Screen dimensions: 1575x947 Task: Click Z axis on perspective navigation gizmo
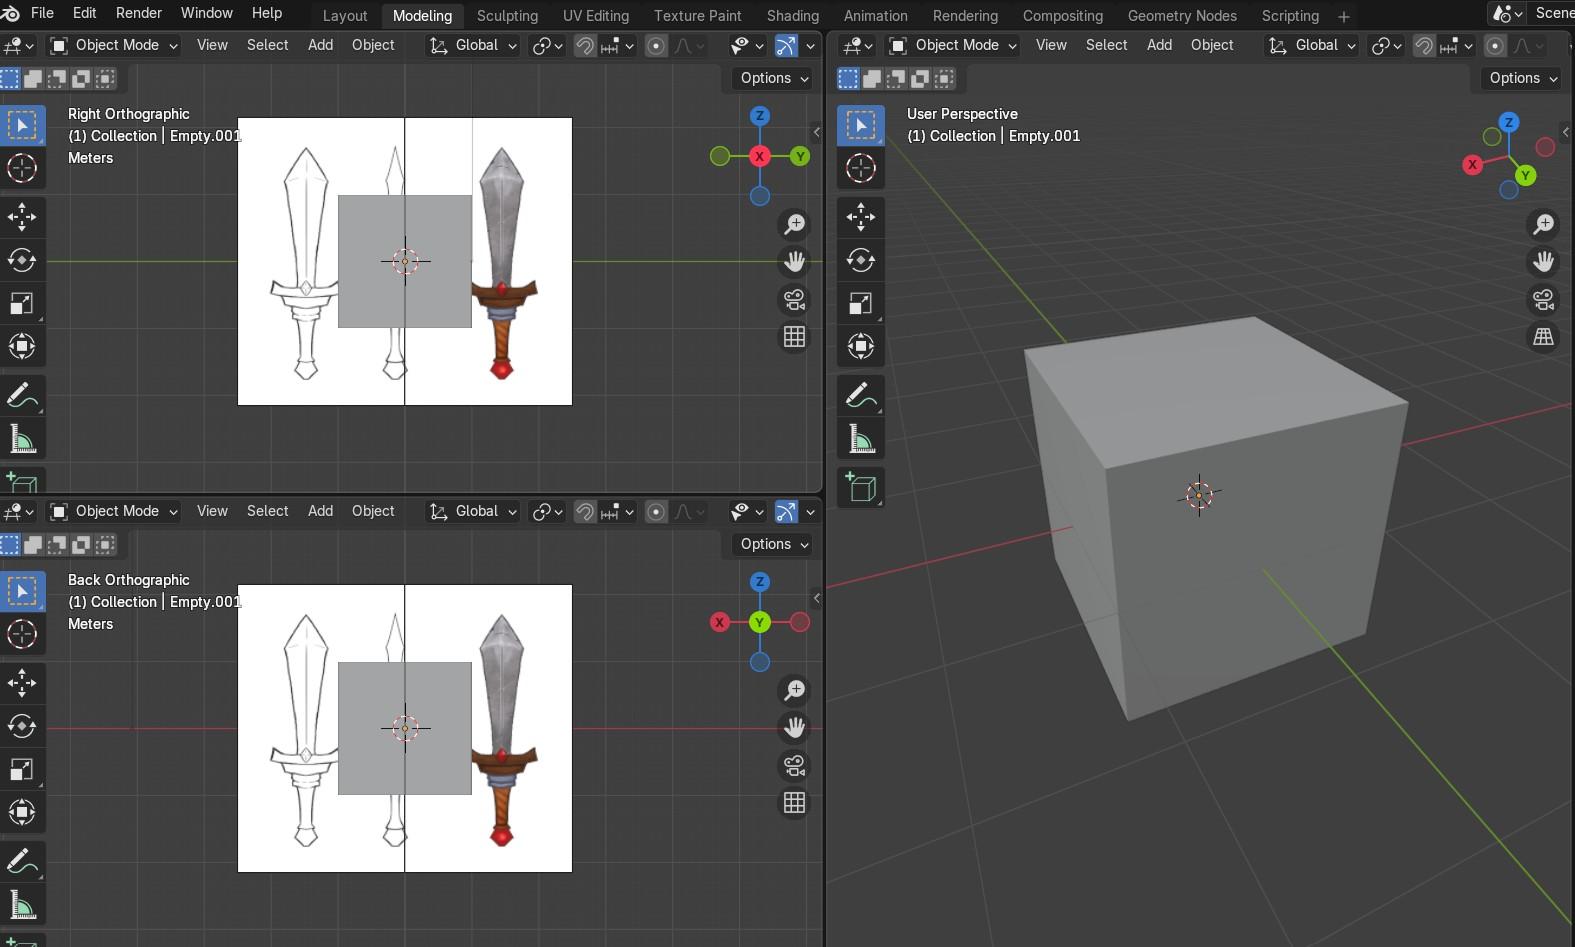1508,122
